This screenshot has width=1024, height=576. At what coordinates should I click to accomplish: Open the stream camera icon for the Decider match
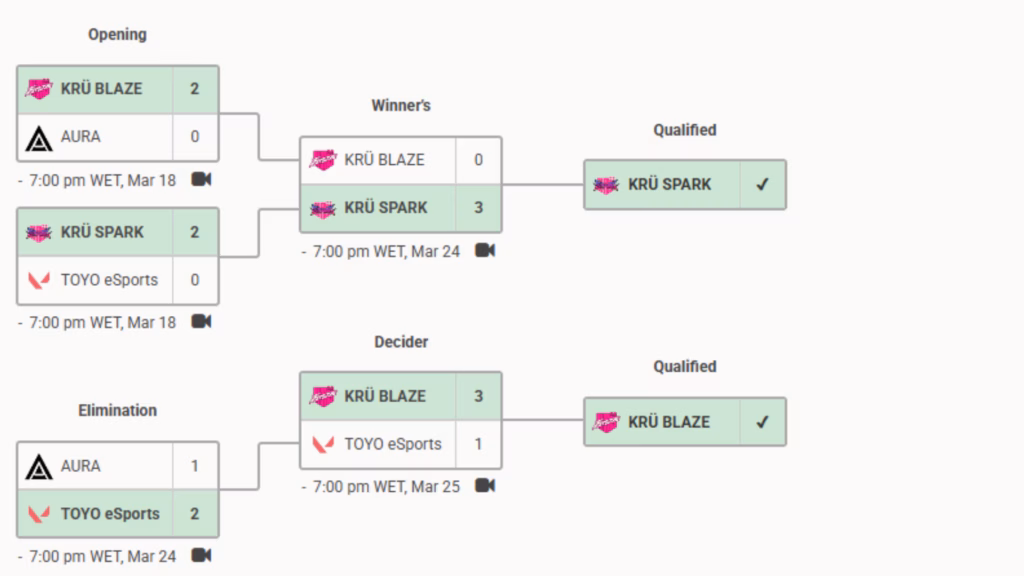pyautogui.click(x=484, y=486)
